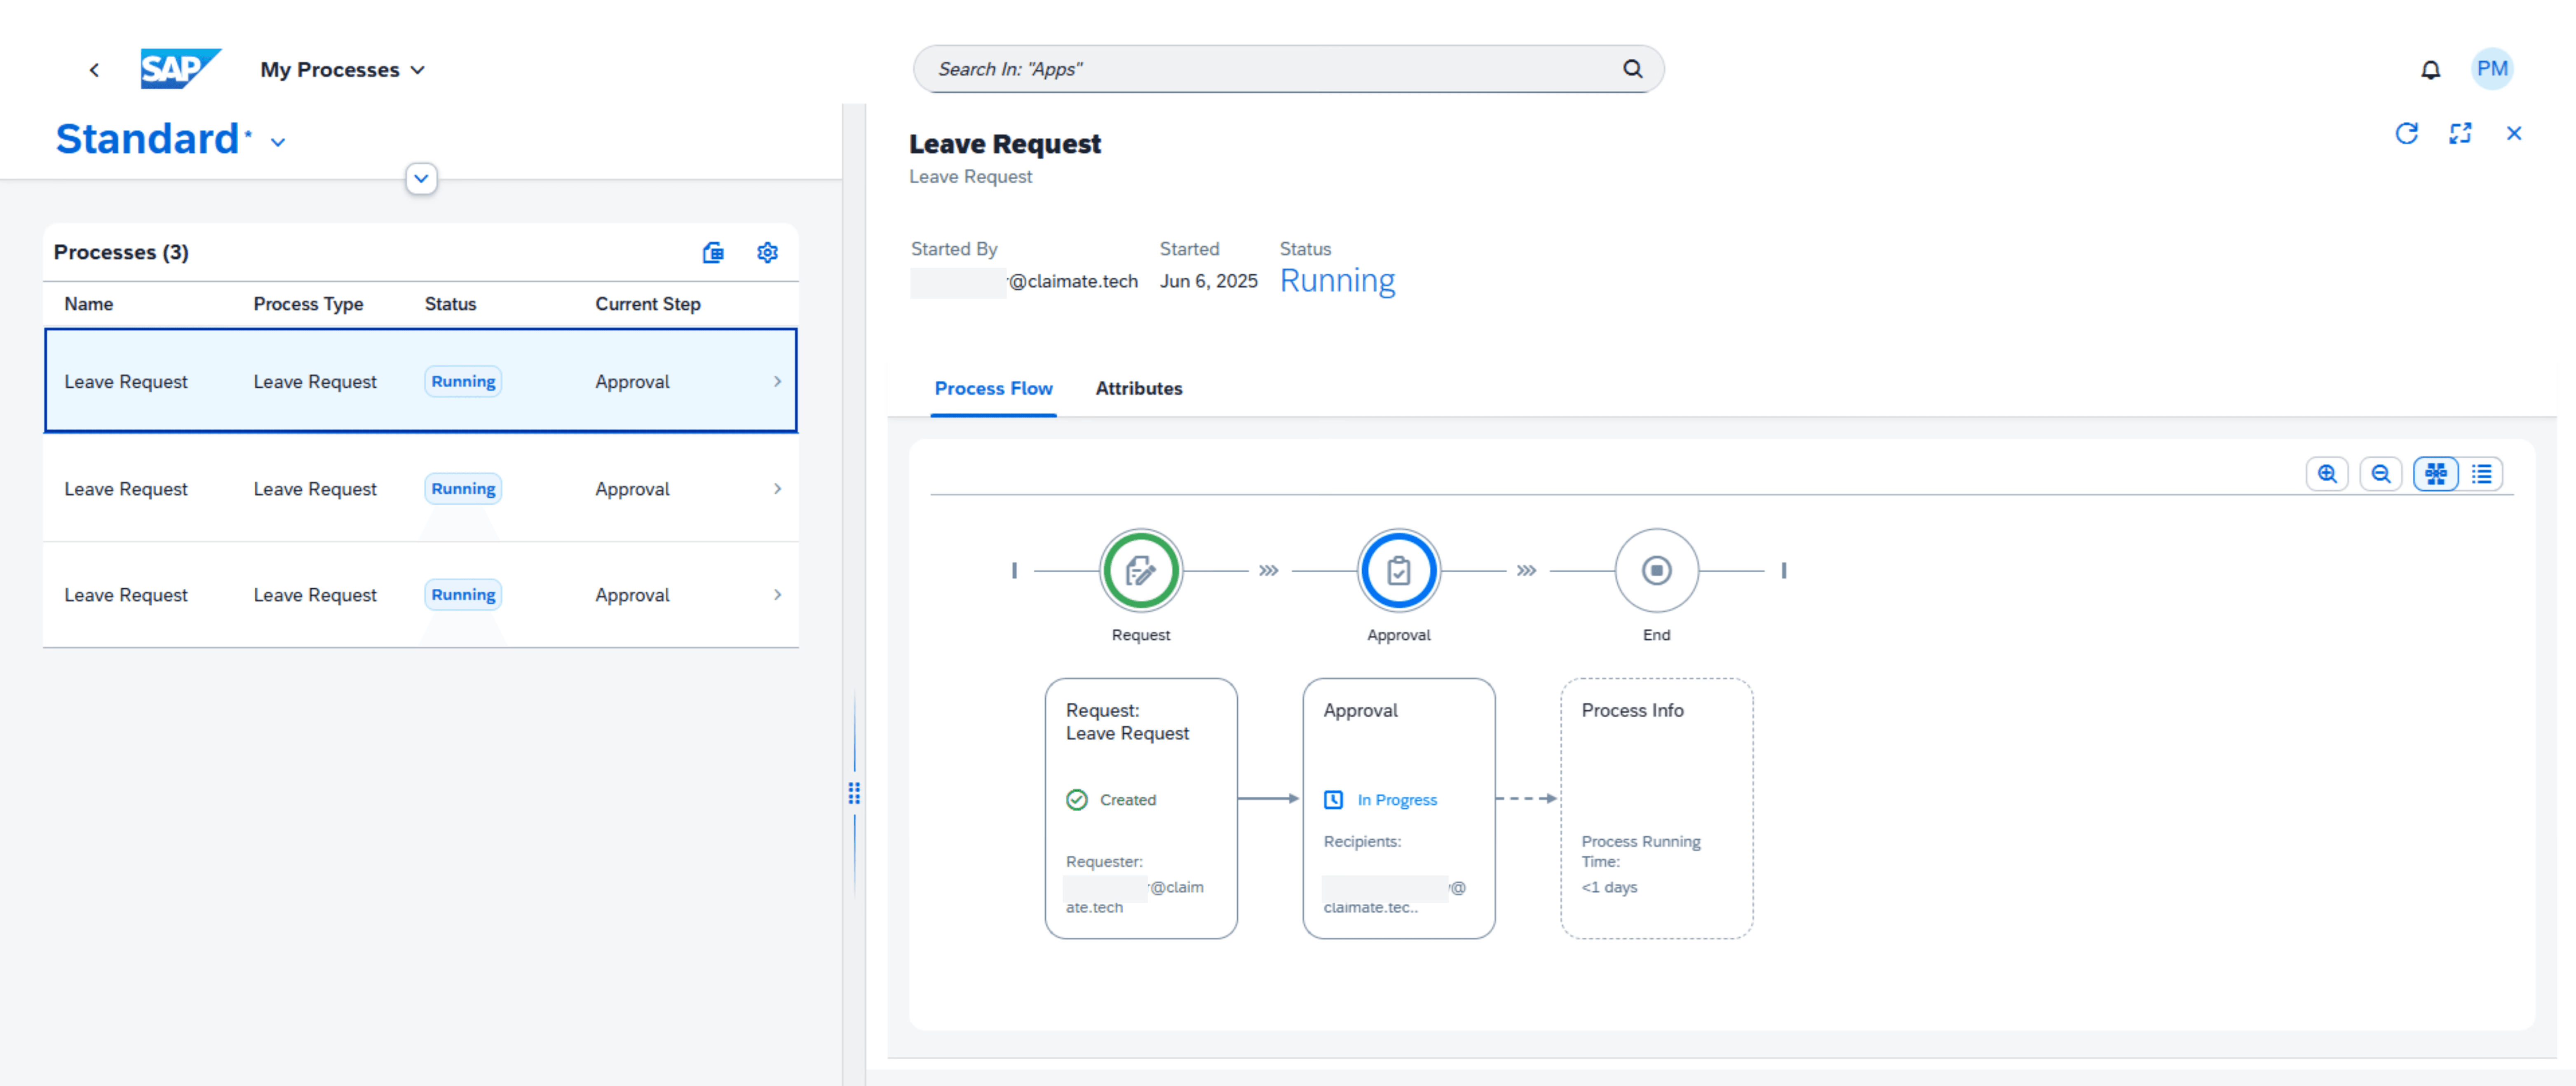This screenshot has height=1086, width=2576.
Task: Close the Leave Request details panel
Action: pos(2514,134)
